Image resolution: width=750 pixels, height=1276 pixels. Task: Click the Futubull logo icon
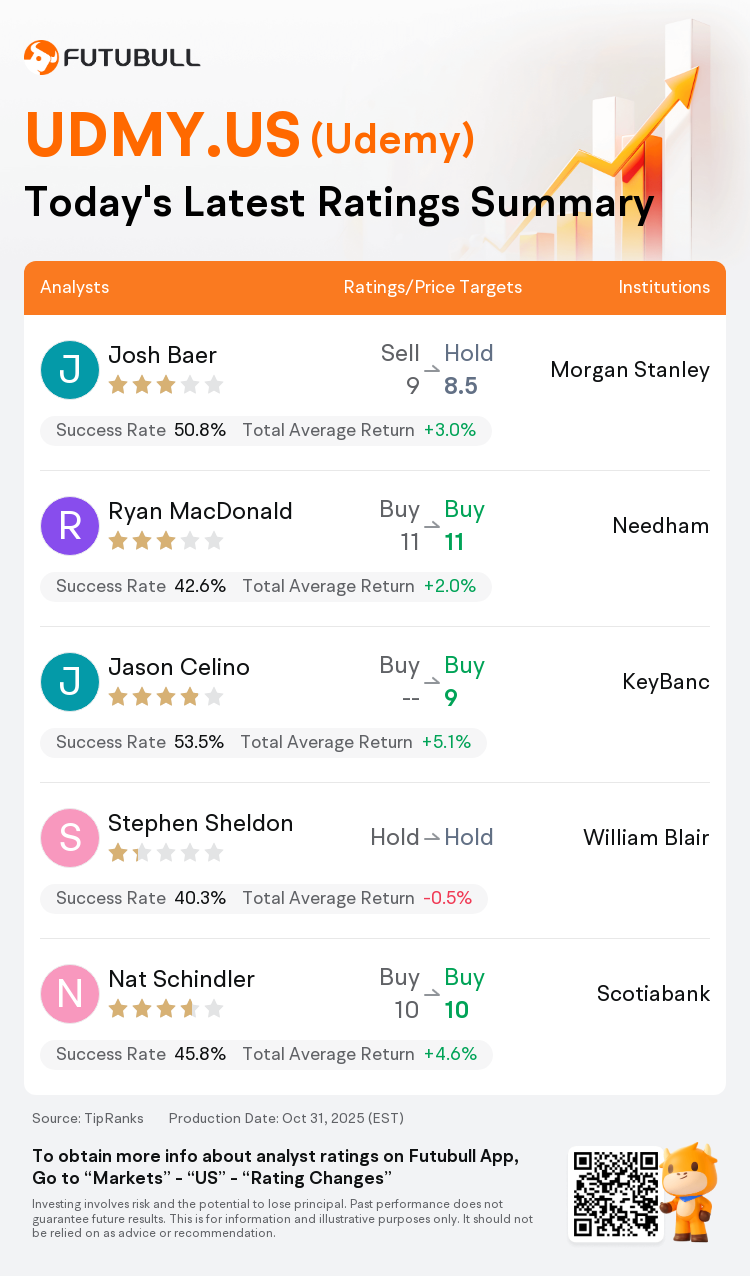(x=40, y=57)
